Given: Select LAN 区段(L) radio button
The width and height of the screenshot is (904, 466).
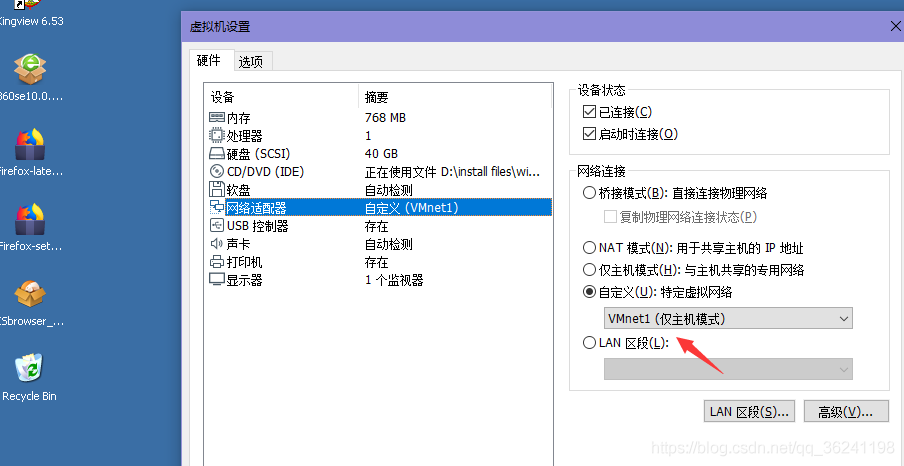Looking at the screenshot, I should point(589,343).
